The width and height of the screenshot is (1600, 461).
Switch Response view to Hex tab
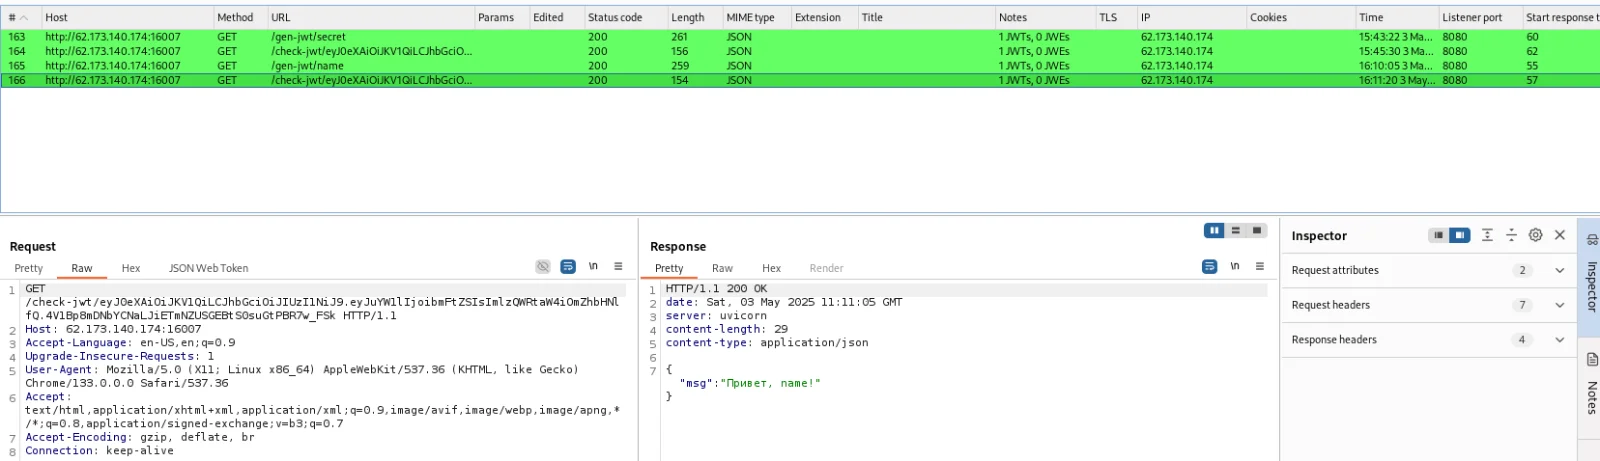click(x=771, y=268)
